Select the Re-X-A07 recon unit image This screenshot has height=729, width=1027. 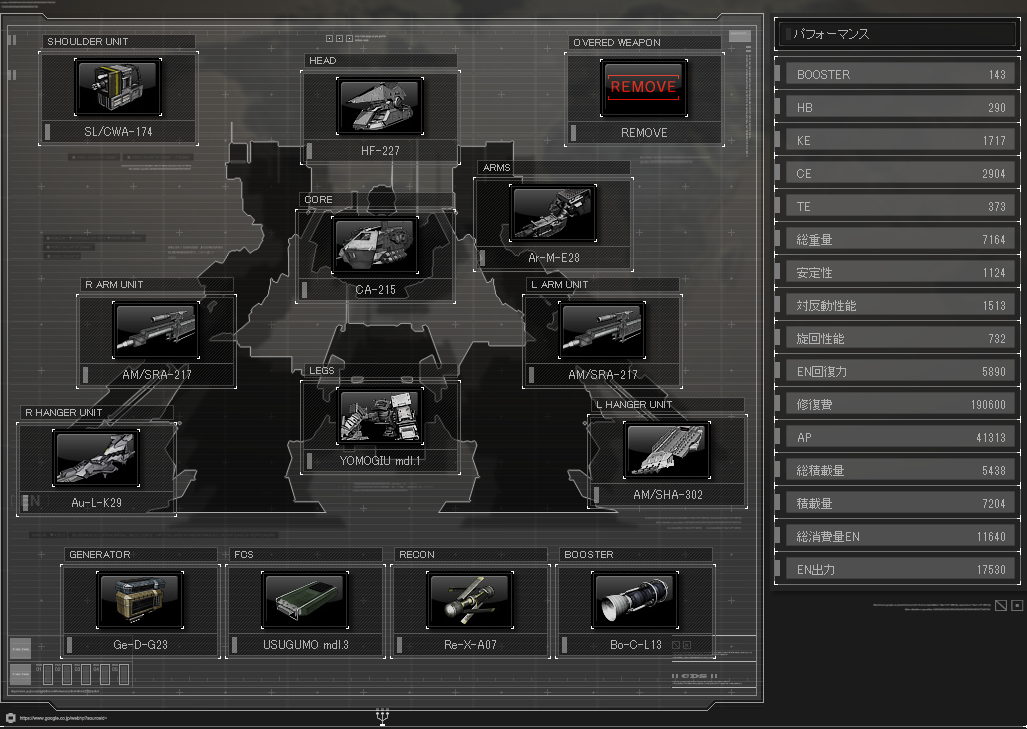[470, 600]
